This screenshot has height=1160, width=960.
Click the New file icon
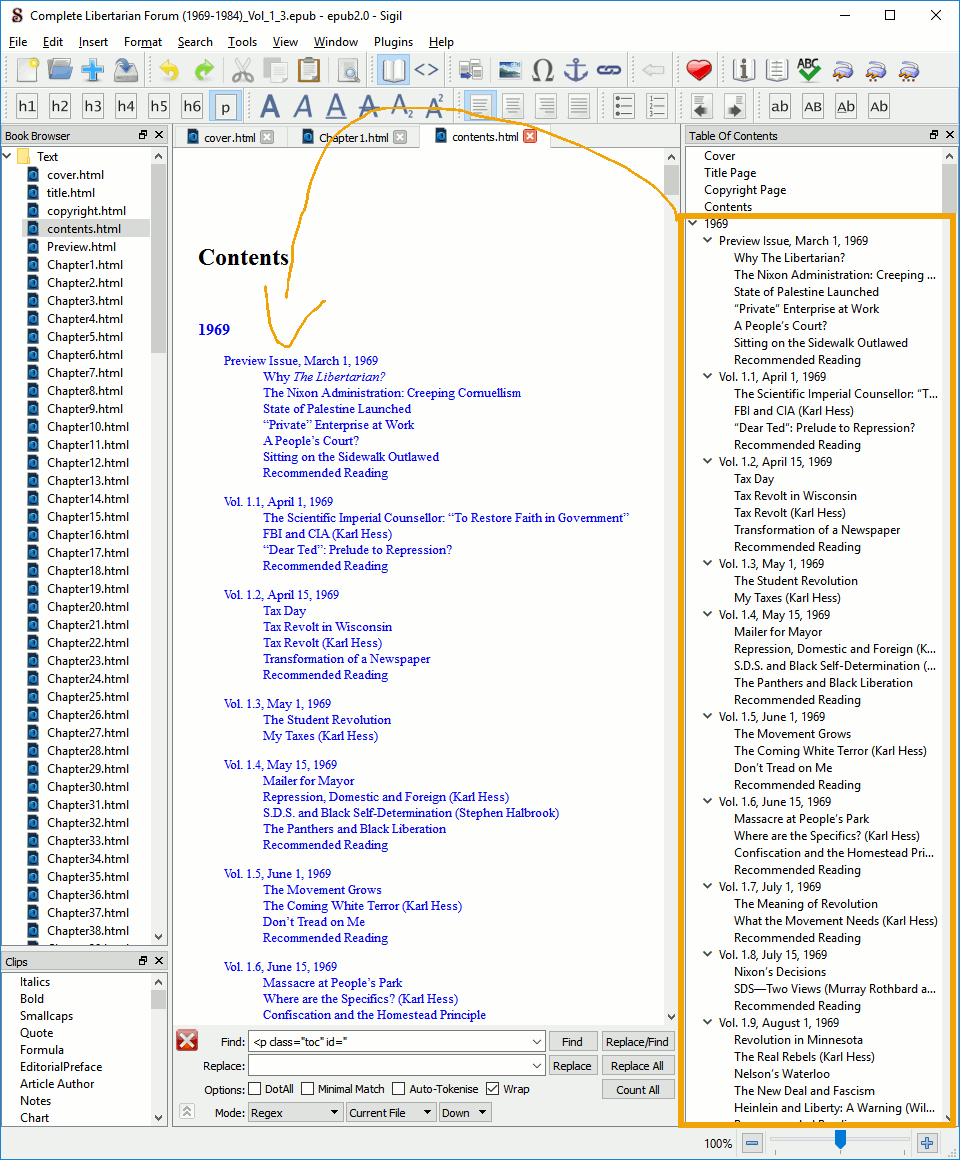pyautogui.click(x=27, y=70)
